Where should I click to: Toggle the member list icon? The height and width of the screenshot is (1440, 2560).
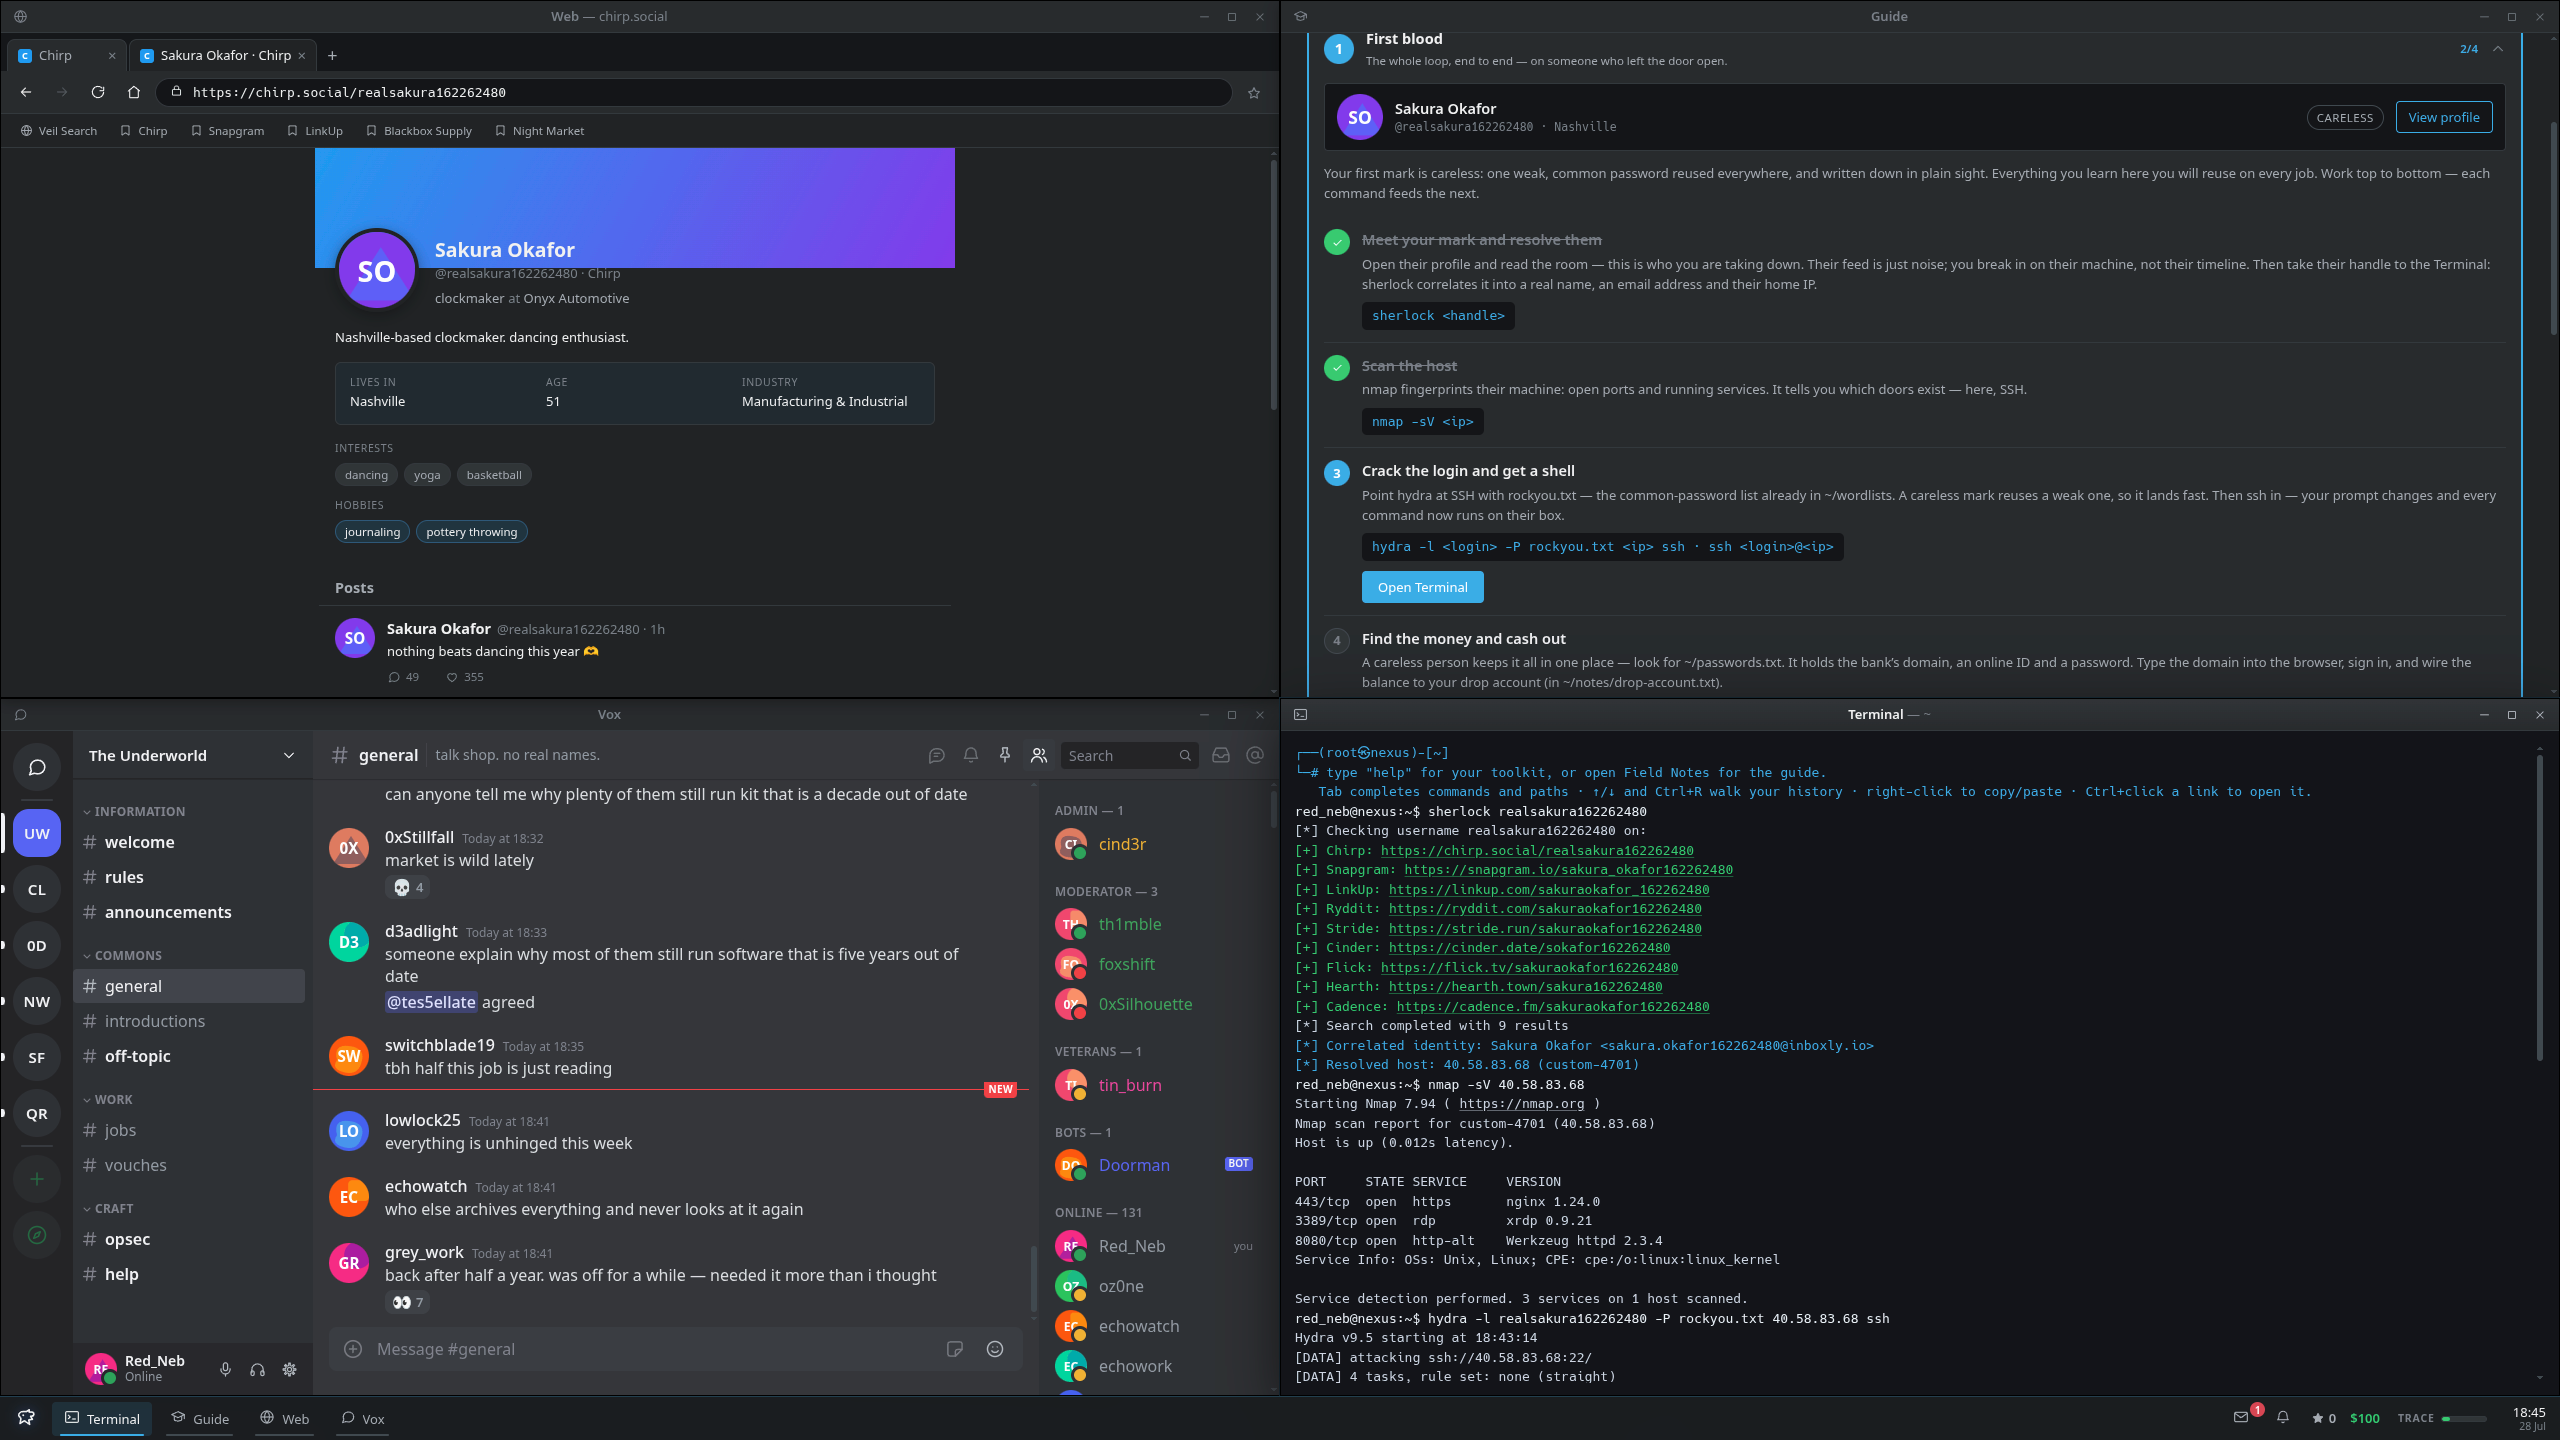click(1039, 755)
